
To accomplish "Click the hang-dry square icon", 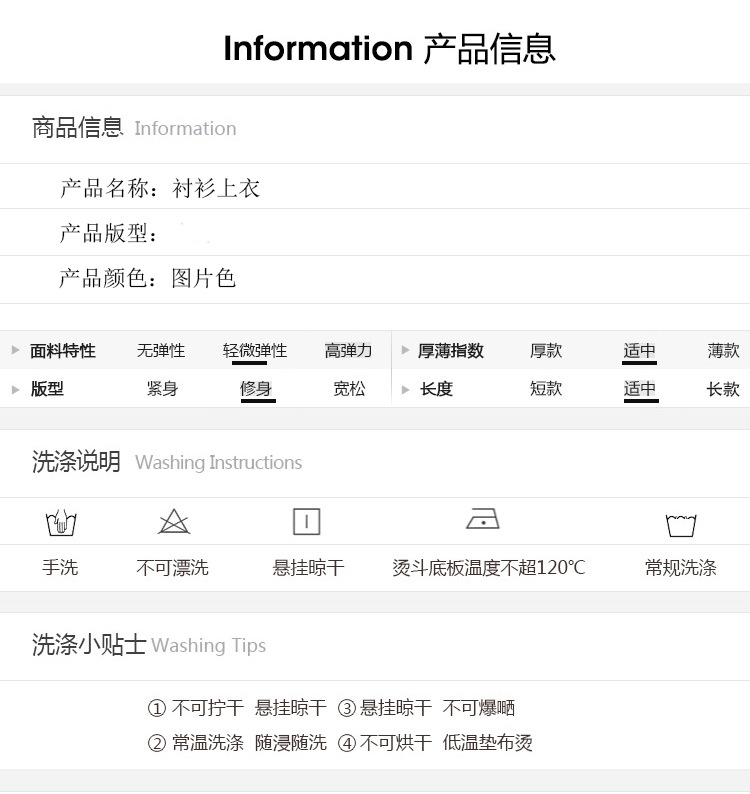I will pos(306,522).
